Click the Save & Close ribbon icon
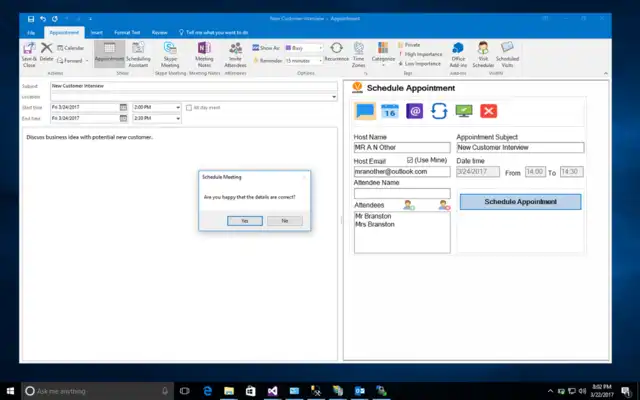 [29, 54]
